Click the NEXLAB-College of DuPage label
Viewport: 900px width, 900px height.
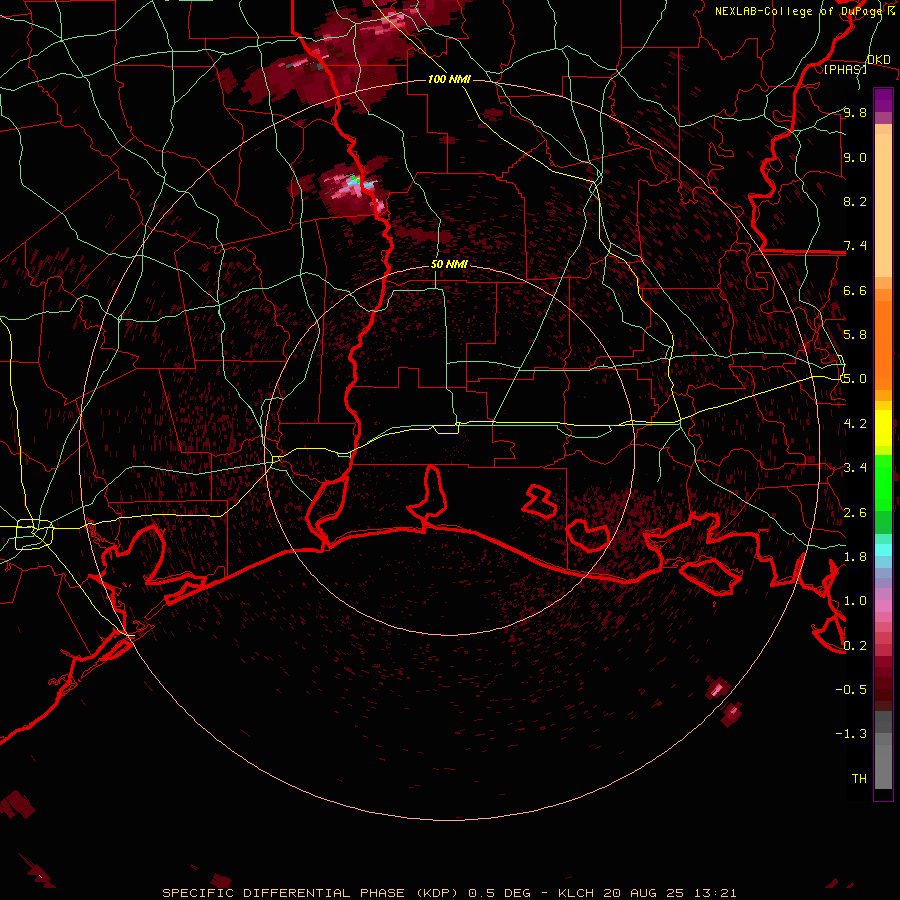[x=798, y=11]
